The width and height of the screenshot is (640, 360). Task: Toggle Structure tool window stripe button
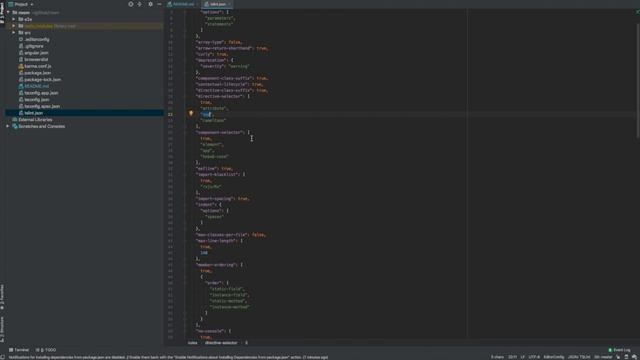(2, 329)
